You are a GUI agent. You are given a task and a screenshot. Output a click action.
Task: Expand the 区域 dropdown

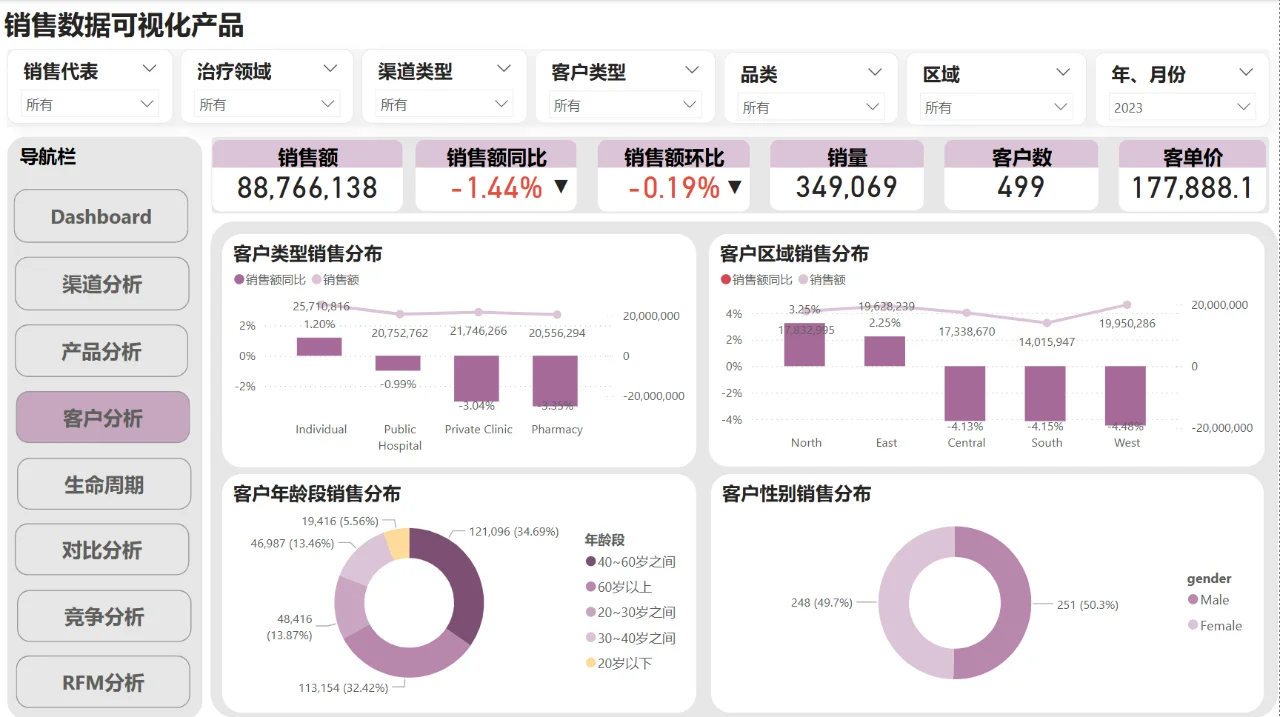1064,70
